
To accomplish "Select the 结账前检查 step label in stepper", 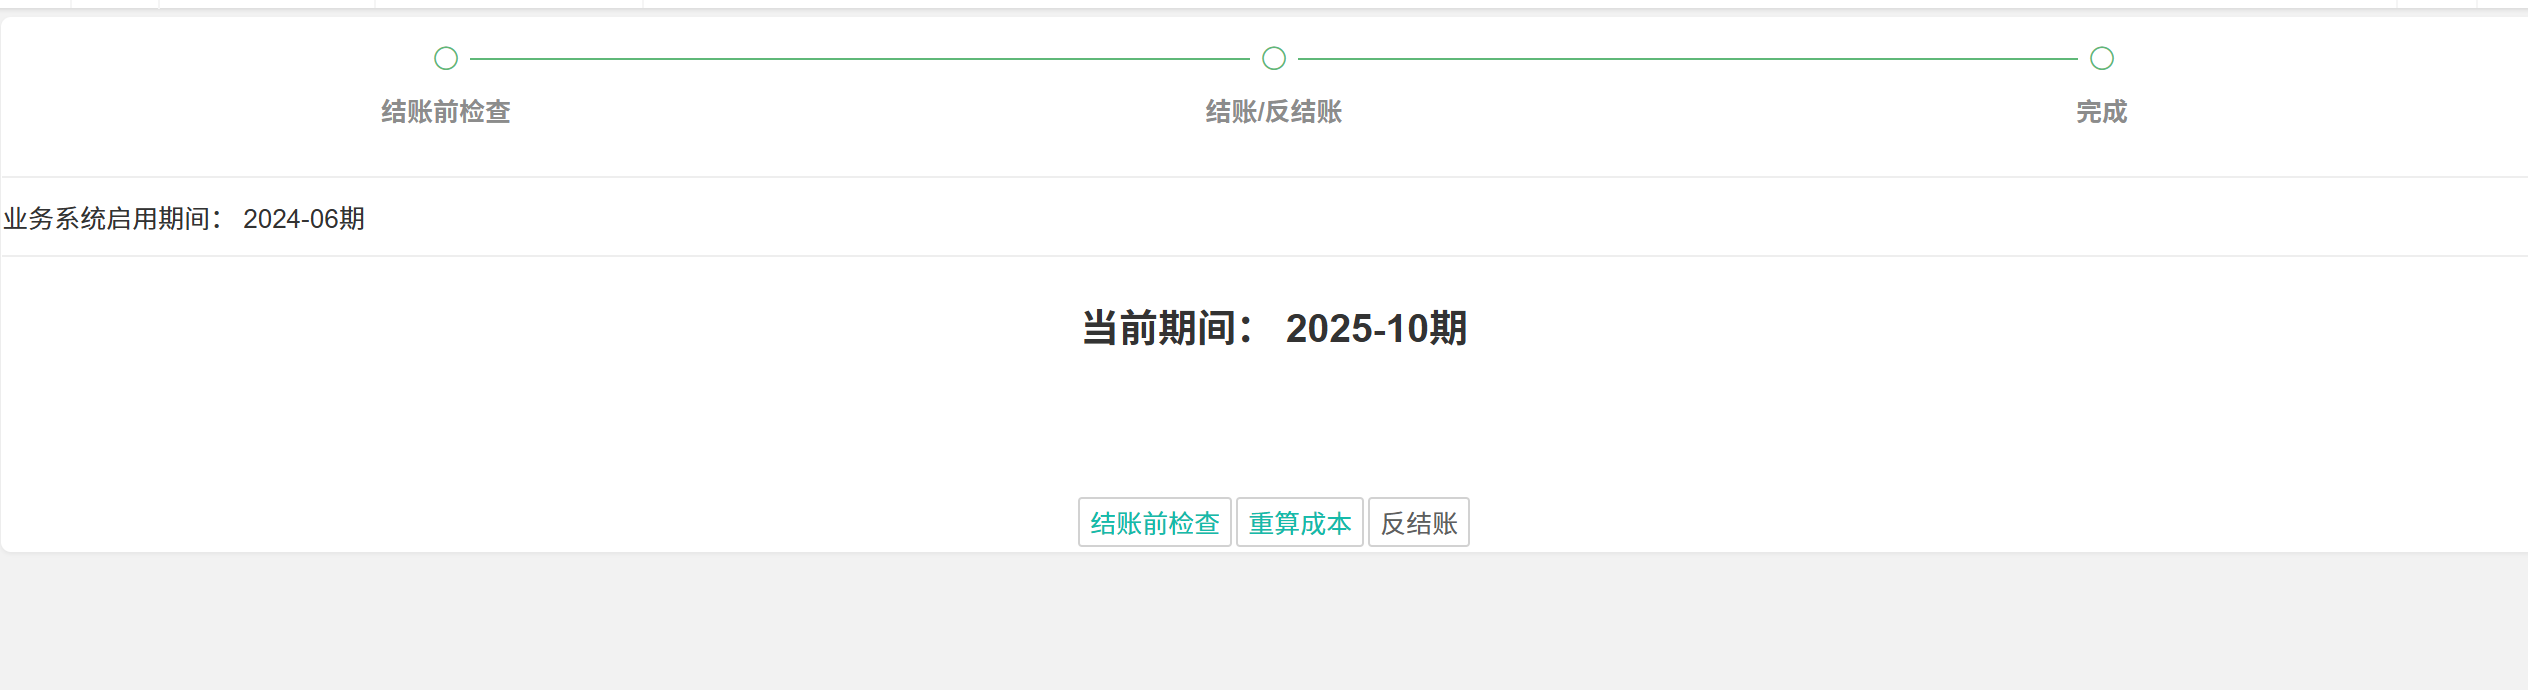I will pyautogui.click(x=446, y=112).
